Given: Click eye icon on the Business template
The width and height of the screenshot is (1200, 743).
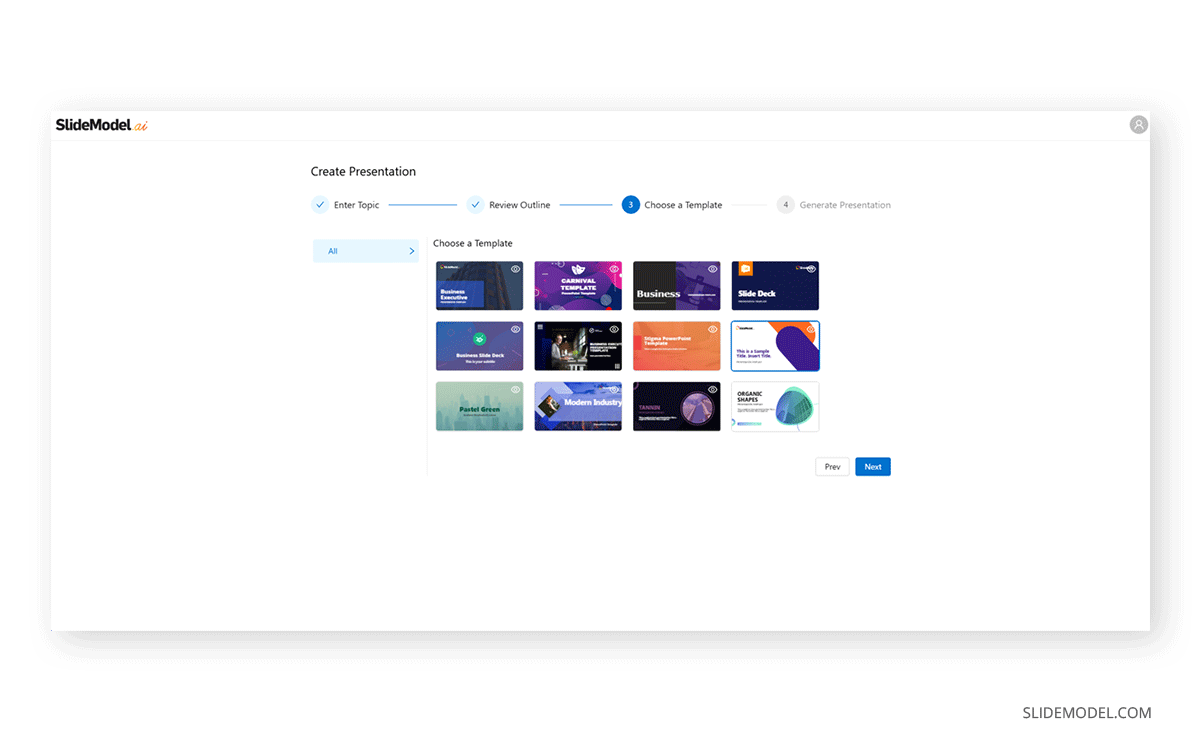Looking at the screenshot, I should [713, 269].
